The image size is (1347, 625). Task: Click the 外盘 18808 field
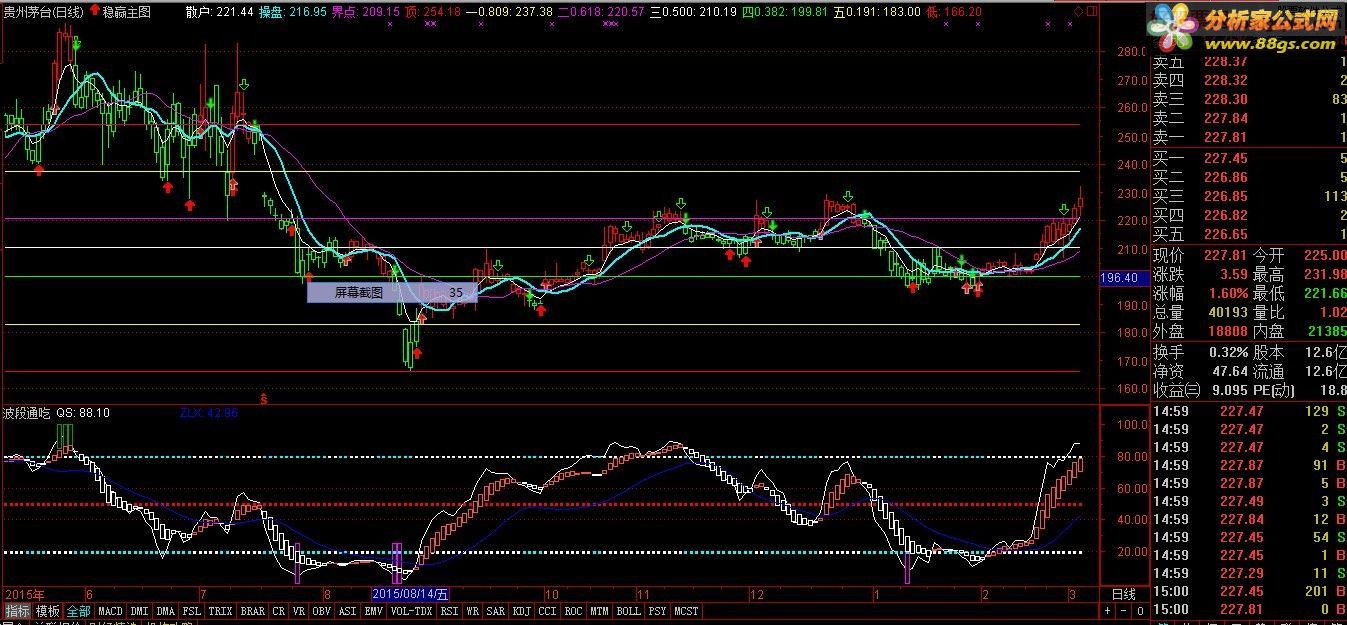1200,331
